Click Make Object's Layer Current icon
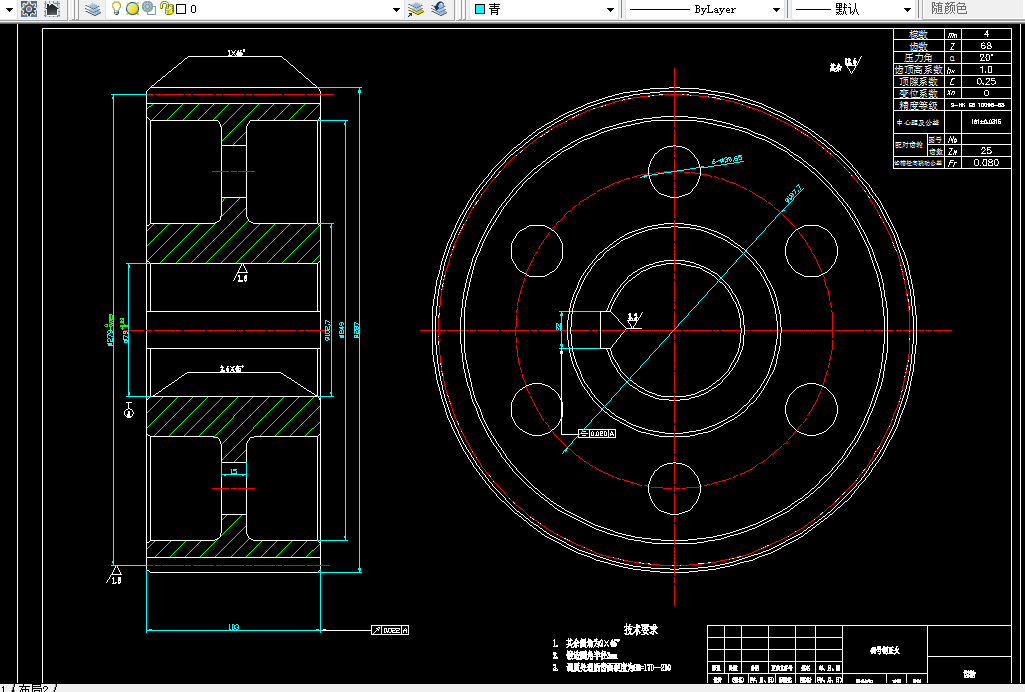The image size is (1025, 692). coord(416,8)
